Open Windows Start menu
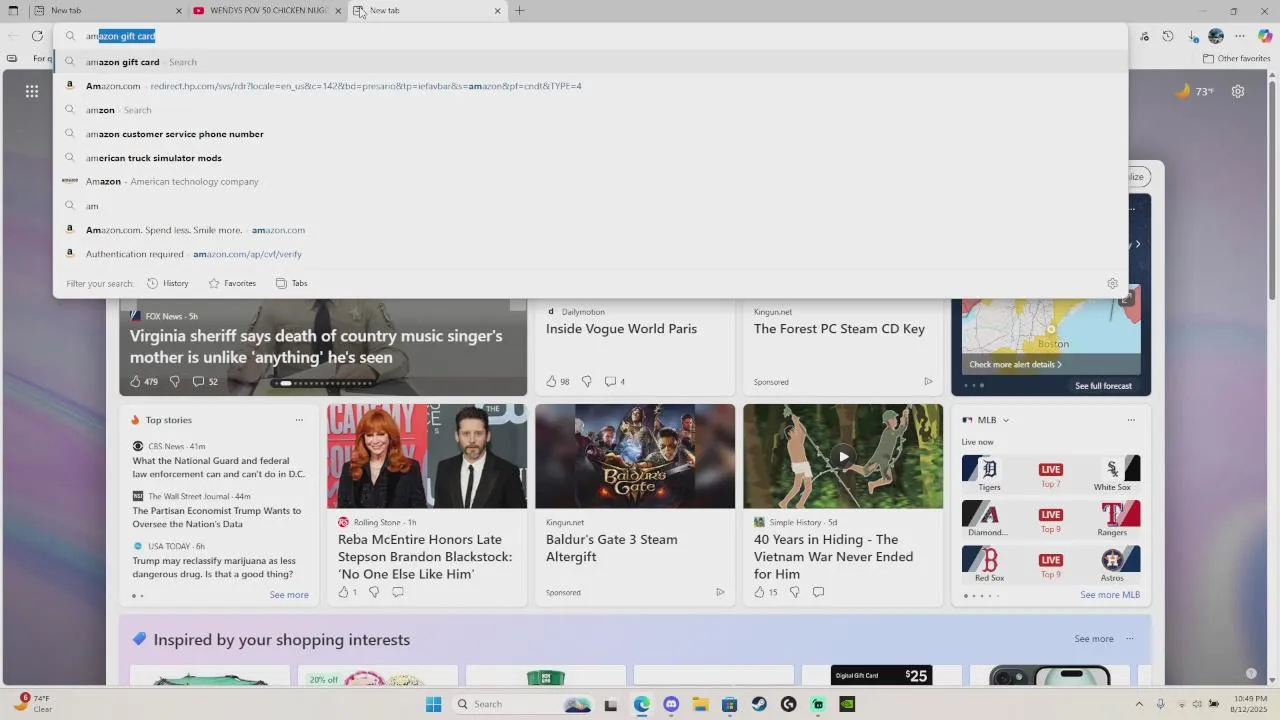1280x720 pixels. 433,704
